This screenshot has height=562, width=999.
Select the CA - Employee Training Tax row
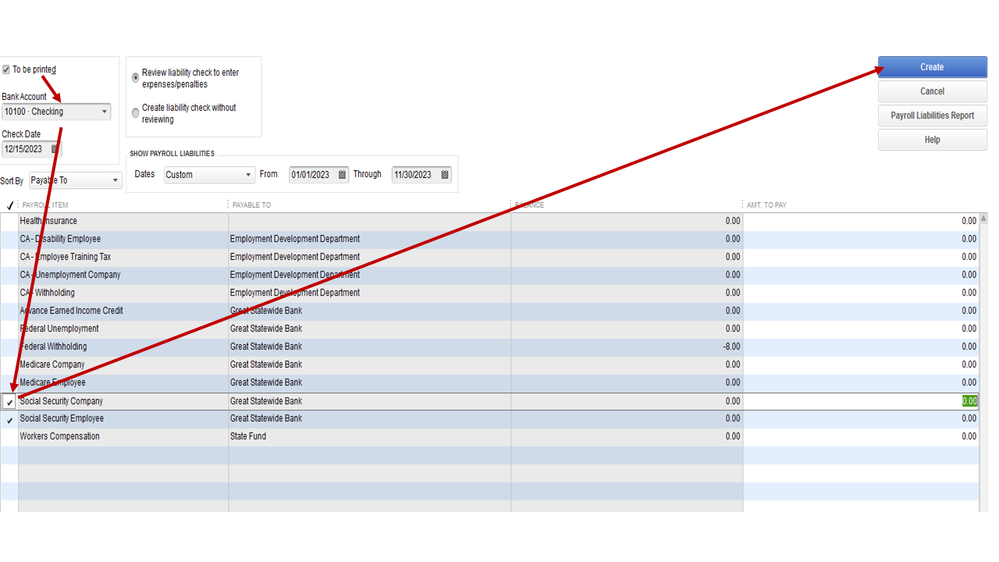point(489,257)
